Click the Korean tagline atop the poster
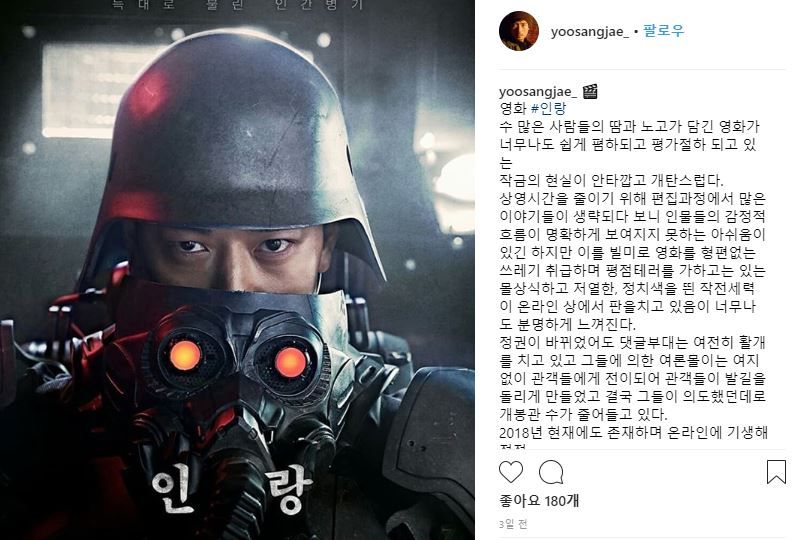Screen dimensions: 793x540 (238, 5)
